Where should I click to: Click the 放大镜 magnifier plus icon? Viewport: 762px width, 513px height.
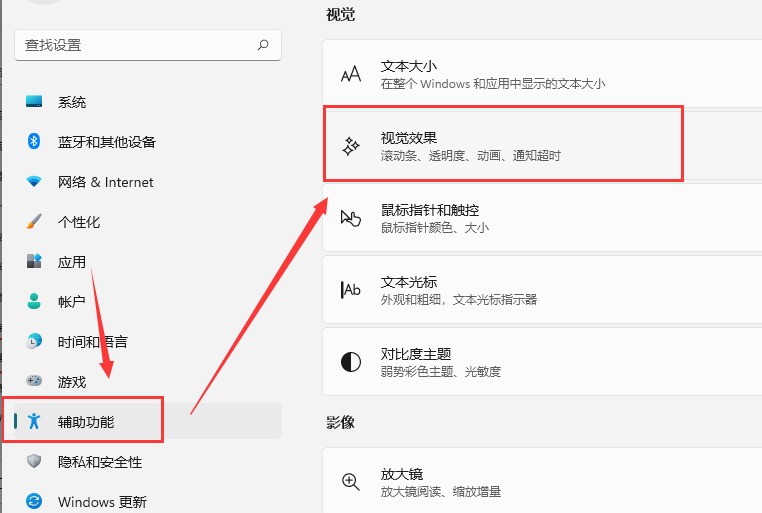coord(351,482)
